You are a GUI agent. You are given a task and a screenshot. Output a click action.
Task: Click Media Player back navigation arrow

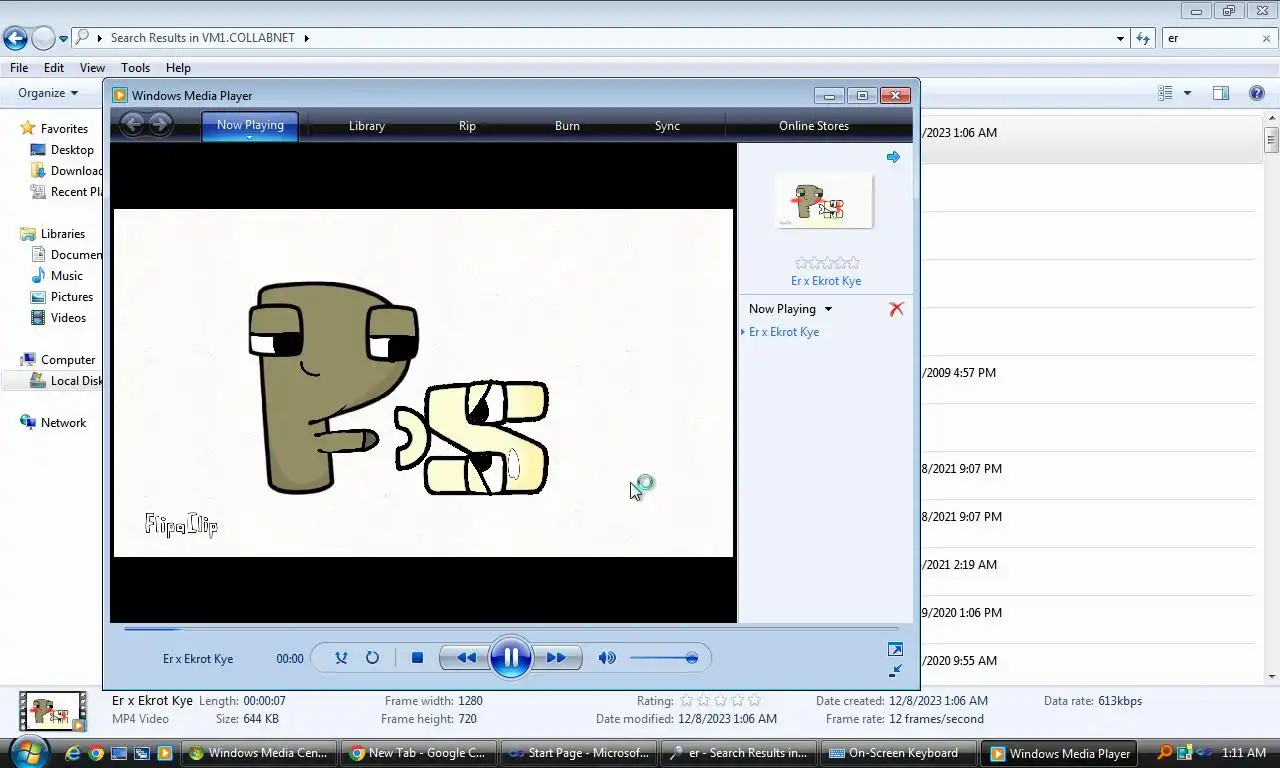point(133,124)
